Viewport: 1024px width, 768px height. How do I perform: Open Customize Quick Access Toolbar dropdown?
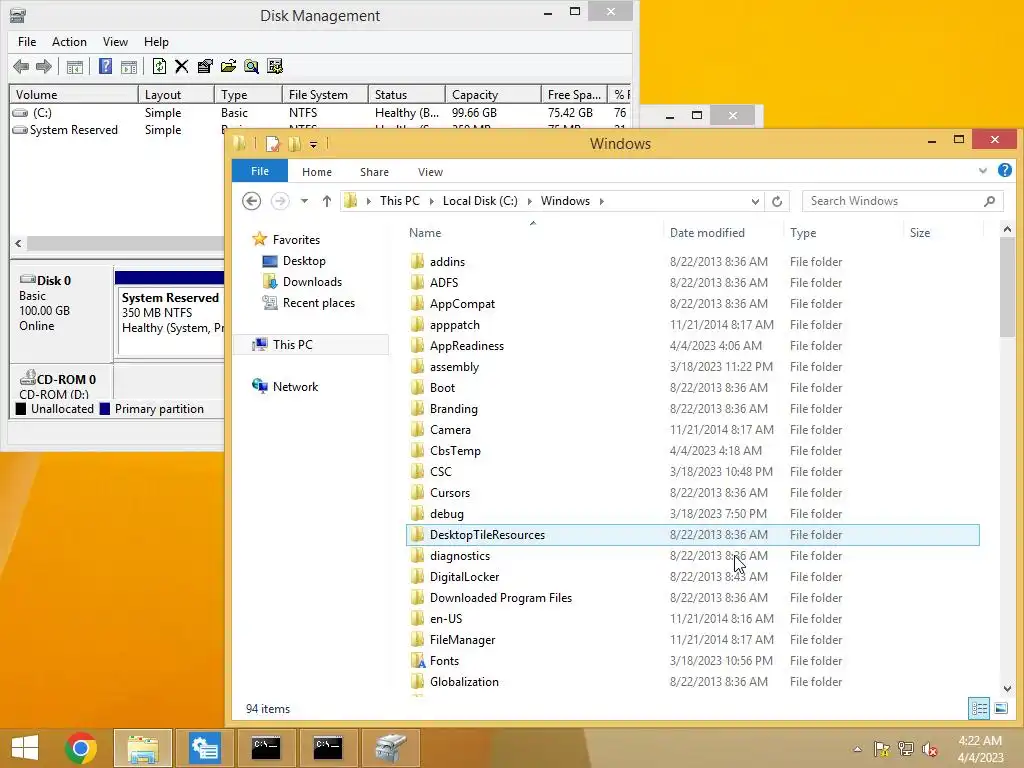pos(313,144)
